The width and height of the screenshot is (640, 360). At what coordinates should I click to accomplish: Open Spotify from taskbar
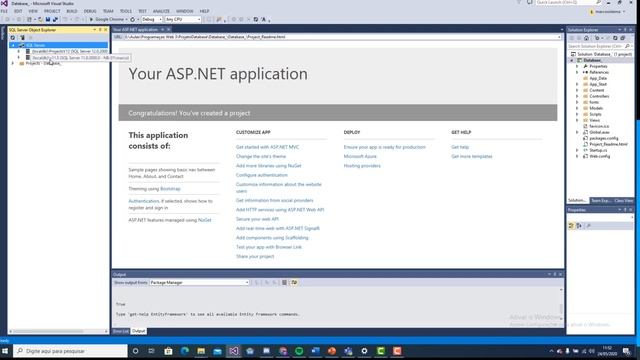click(x=299, y=351)
